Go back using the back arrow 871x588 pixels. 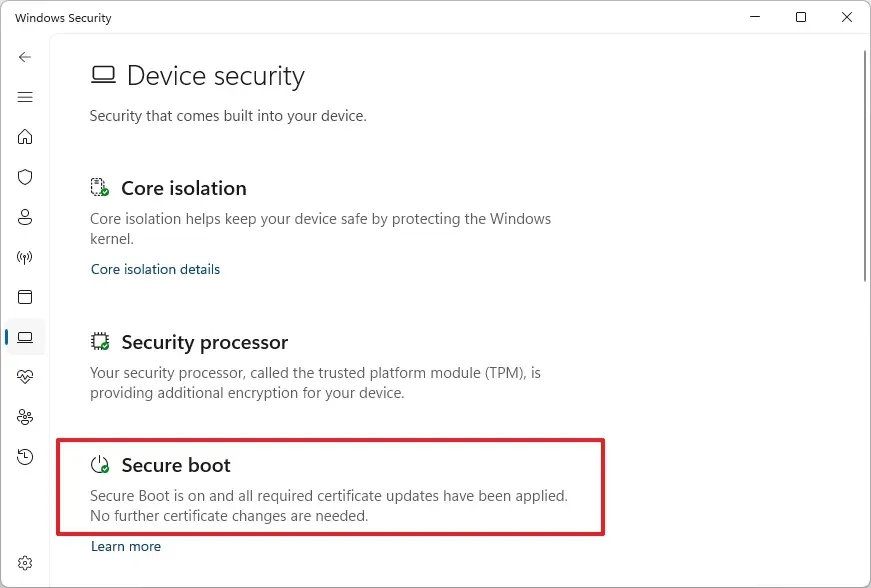pyautogui.click(x=24, y=57)
